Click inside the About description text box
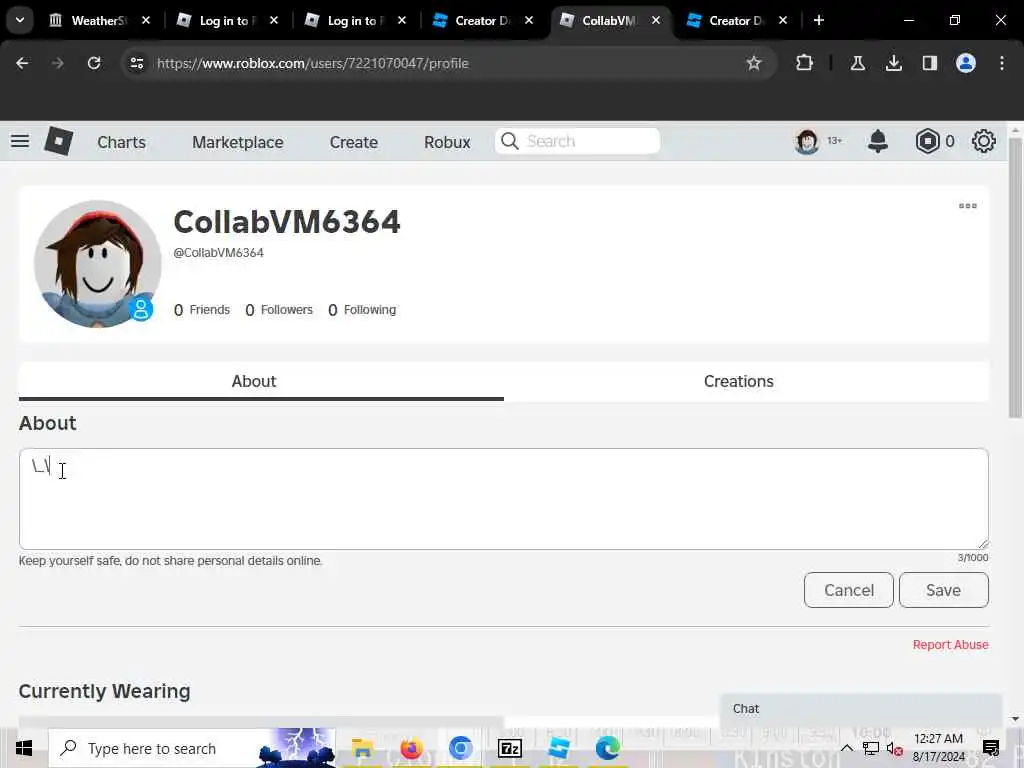1024x768 pixels. (504, 499)
